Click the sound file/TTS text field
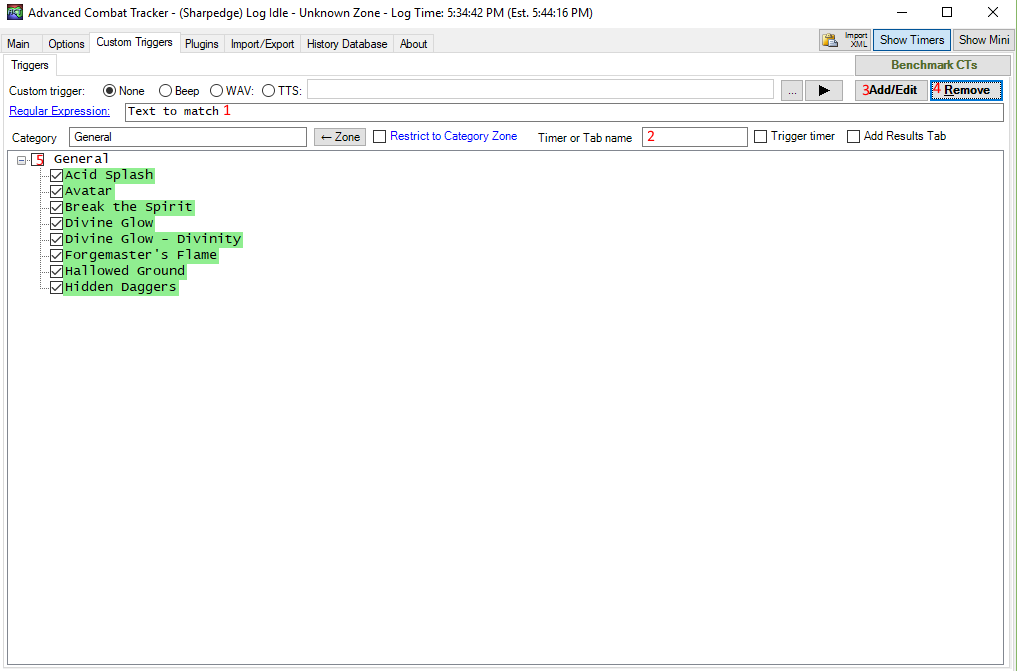 [540, 89]
